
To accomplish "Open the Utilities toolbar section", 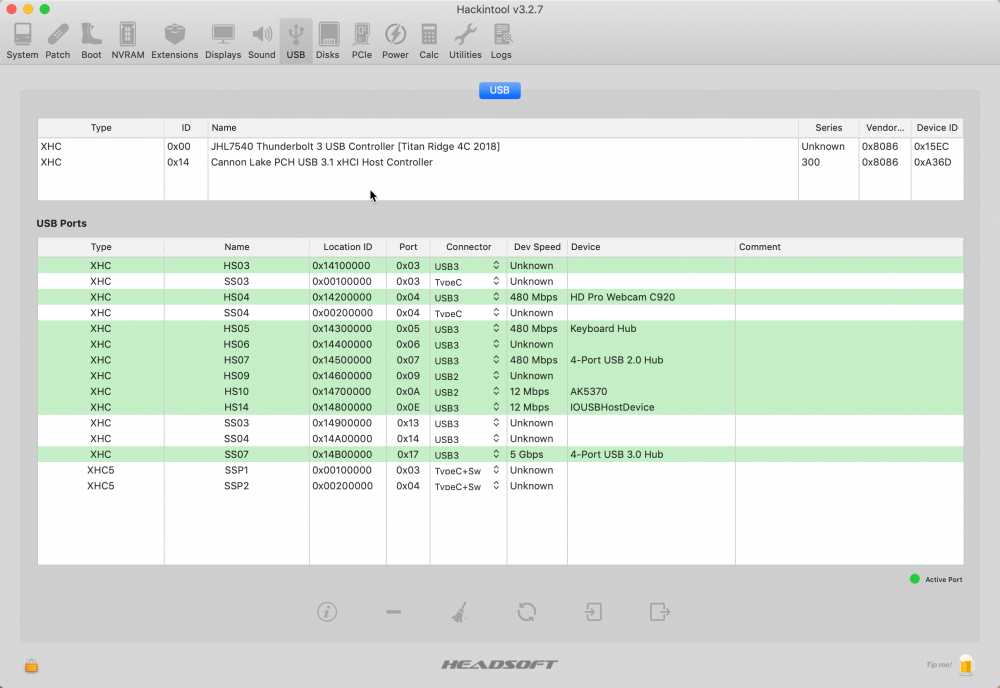I will (x=465, y=41).
